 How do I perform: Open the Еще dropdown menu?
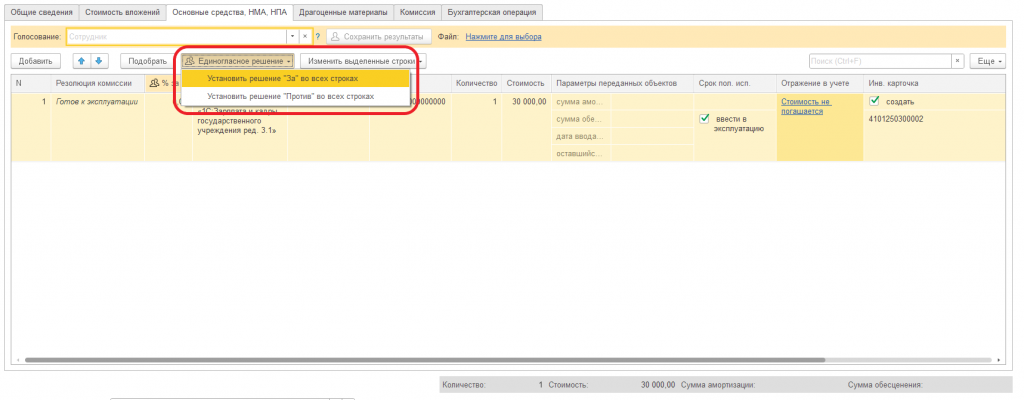coord(987,61)
